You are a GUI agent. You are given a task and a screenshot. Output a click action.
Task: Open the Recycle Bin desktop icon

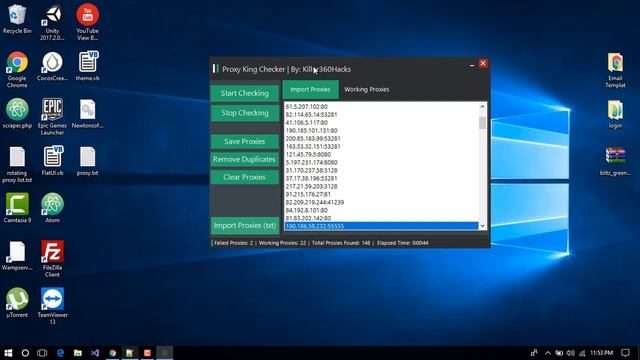[17, 19]
